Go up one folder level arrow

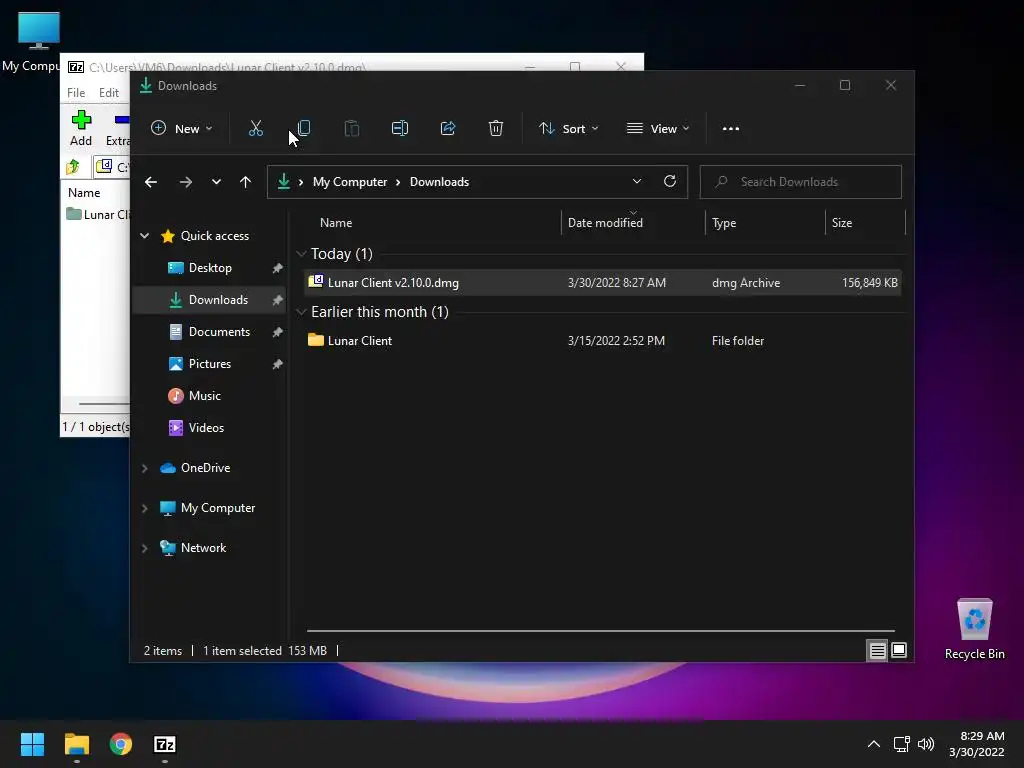tap(246, 182)
